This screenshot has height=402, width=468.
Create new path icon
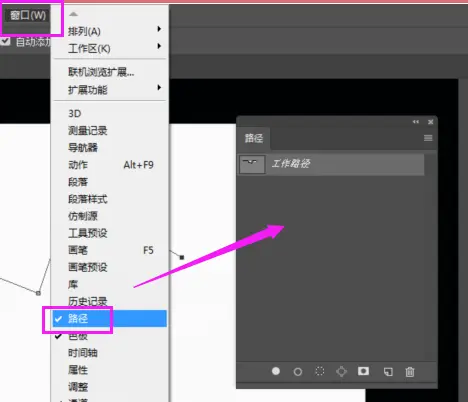(x=388, y=371)
